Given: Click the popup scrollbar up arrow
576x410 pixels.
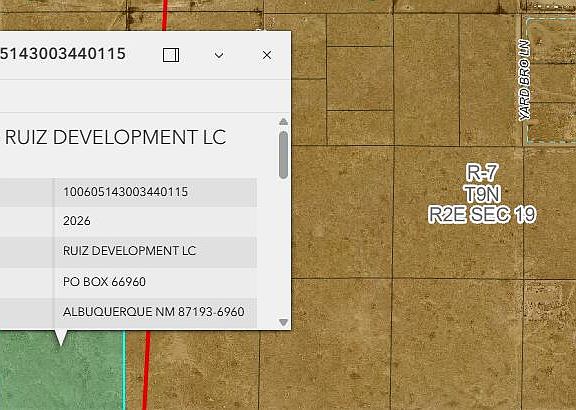Looking at the screenshot, I should tap(283, 122).
